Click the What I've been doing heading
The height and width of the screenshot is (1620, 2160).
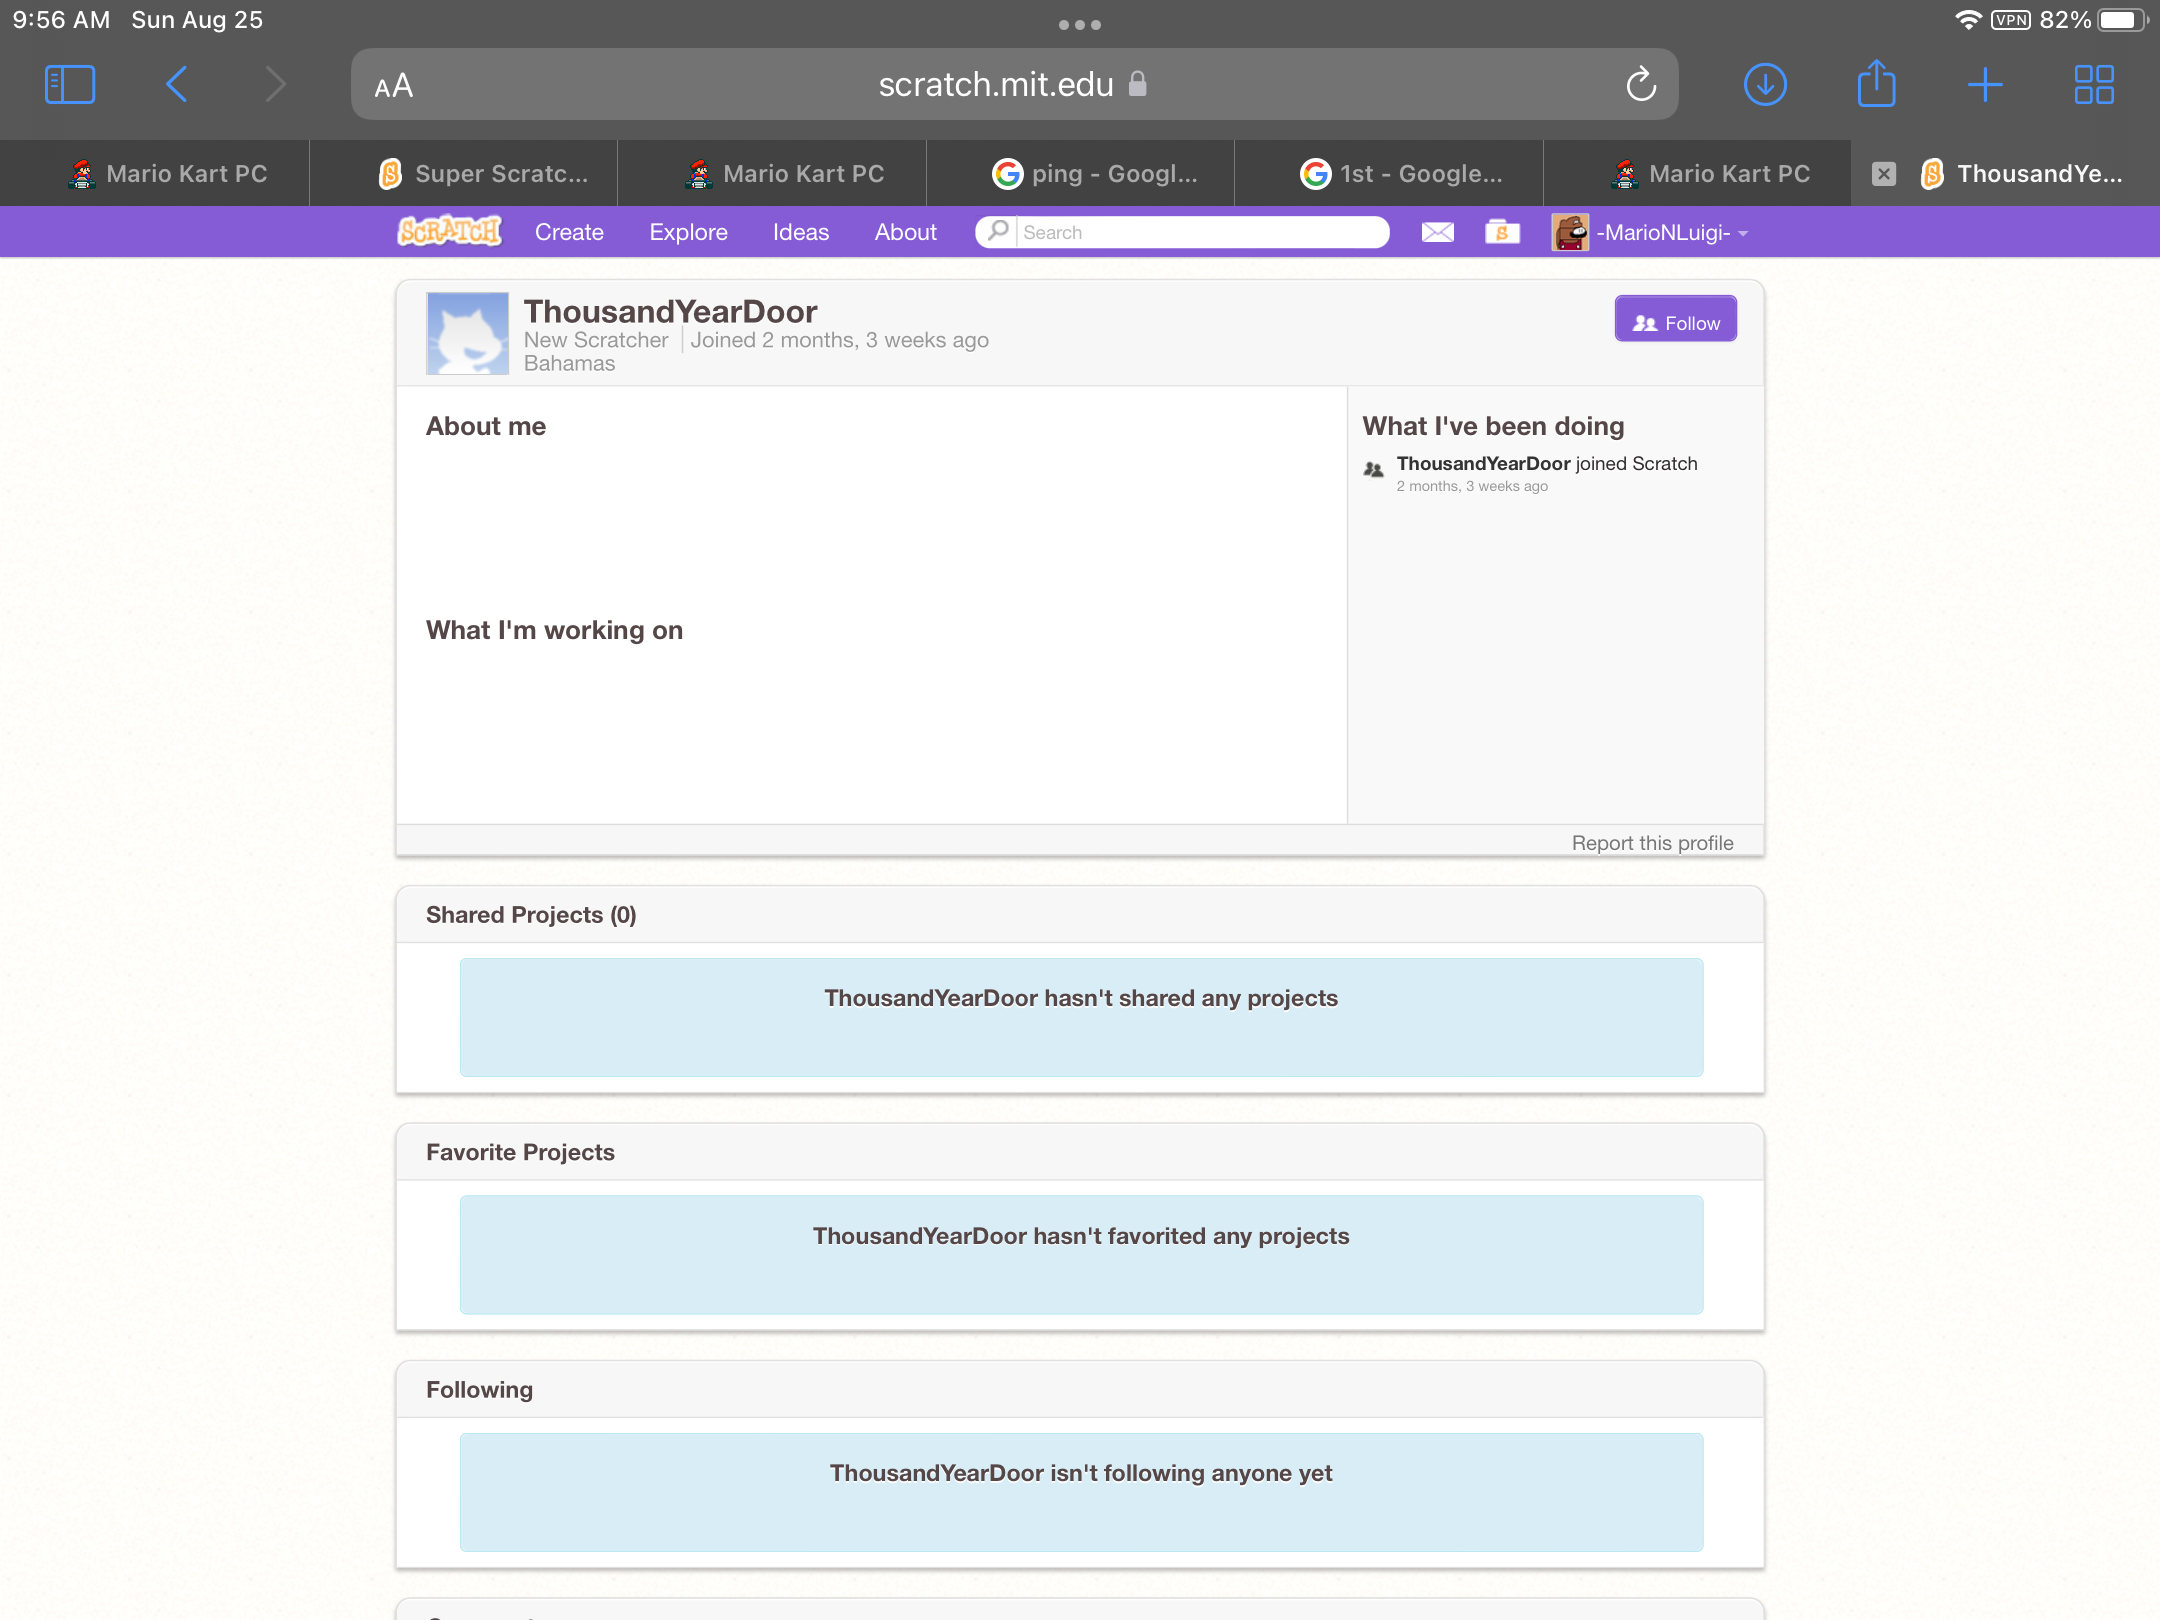coord(1493,426)
